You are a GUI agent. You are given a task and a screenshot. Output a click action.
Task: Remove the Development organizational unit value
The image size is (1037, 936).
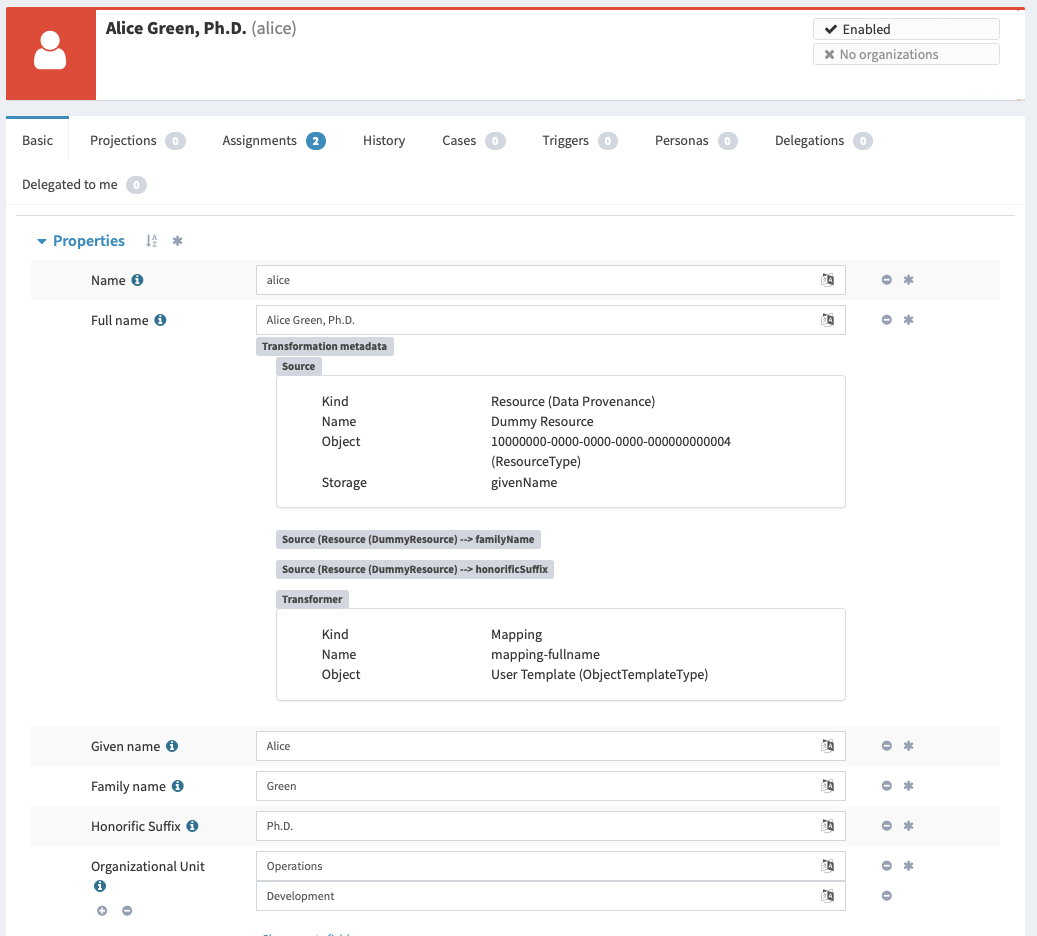click(886, 896)
